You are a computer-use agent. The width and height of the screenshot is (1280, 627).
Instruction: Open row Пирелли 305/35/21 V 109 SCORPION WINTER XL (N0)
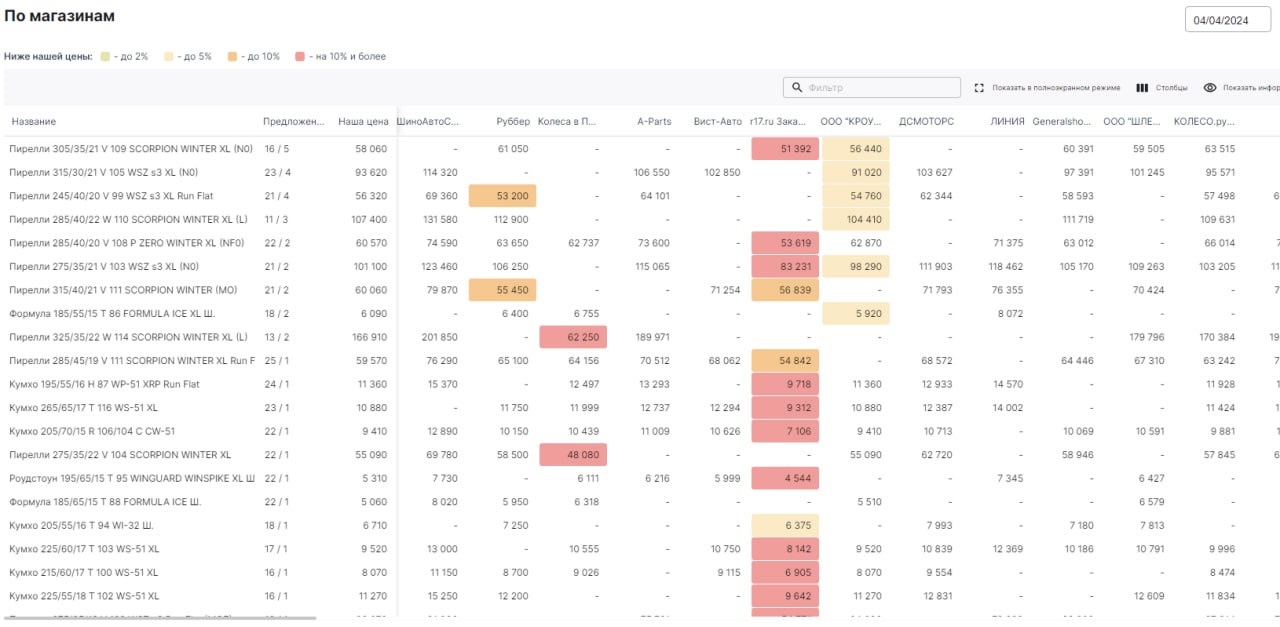tap(131, 149)
